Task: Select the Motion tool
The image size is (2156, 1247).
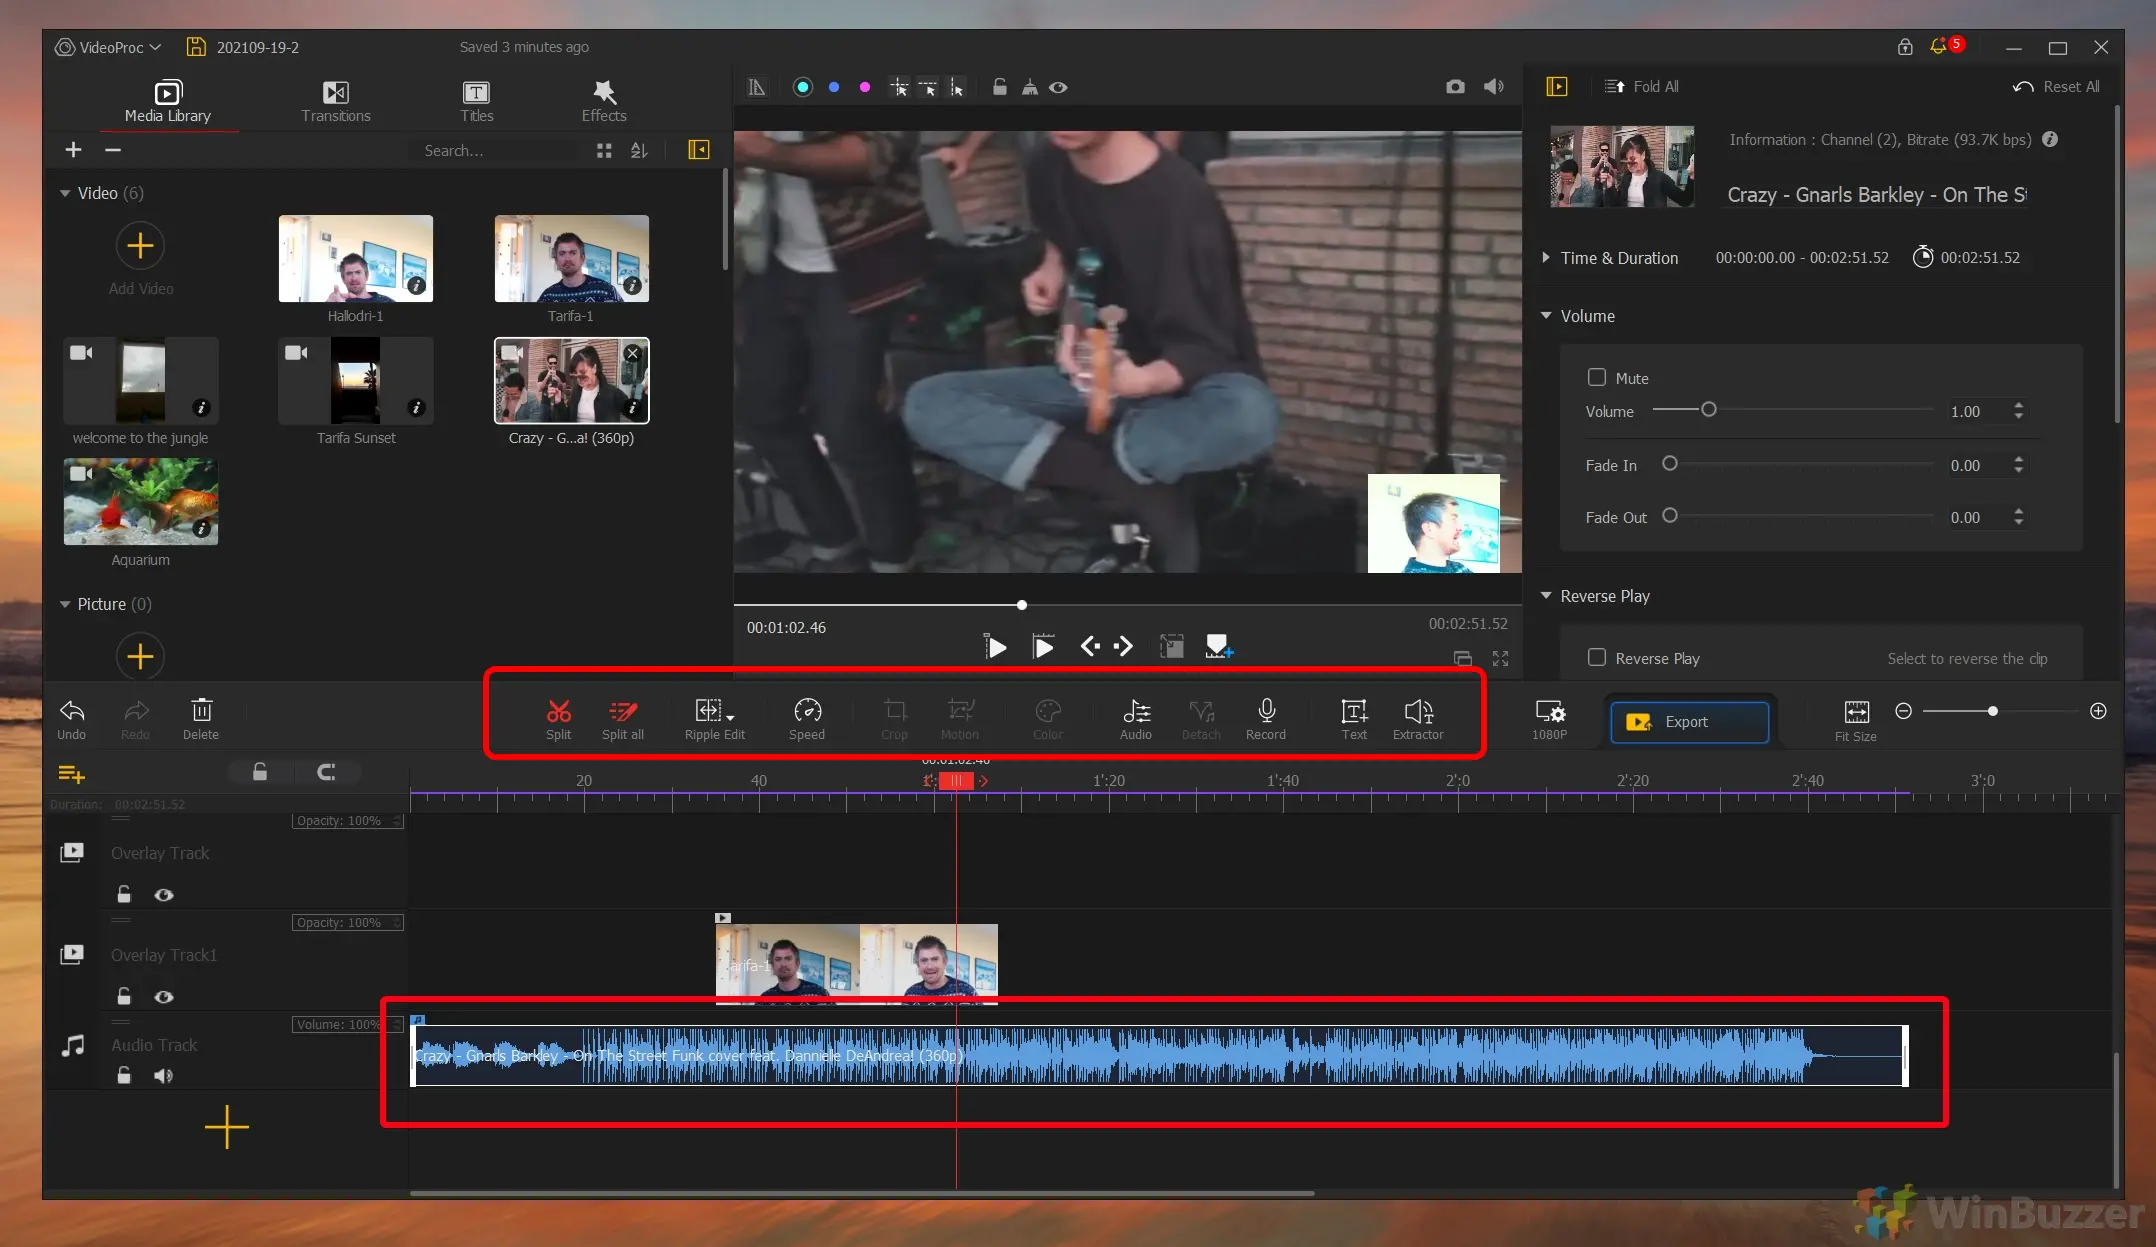Action: point(959,717)
